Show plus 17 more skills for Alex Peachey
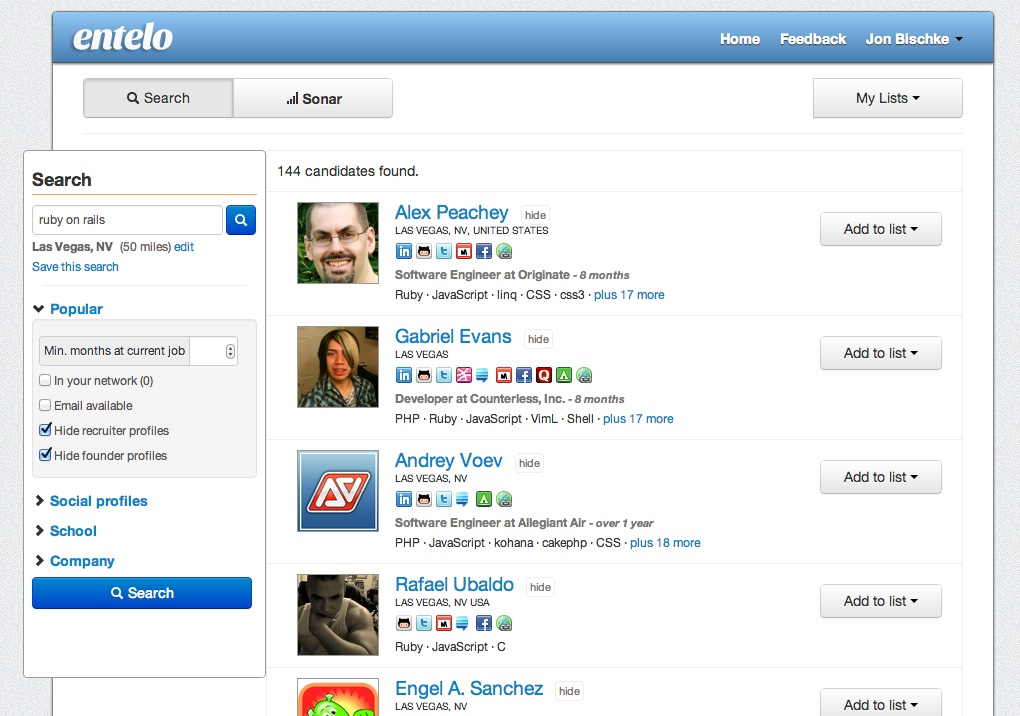The image size is (1020, 716). [x=629, y=295]
